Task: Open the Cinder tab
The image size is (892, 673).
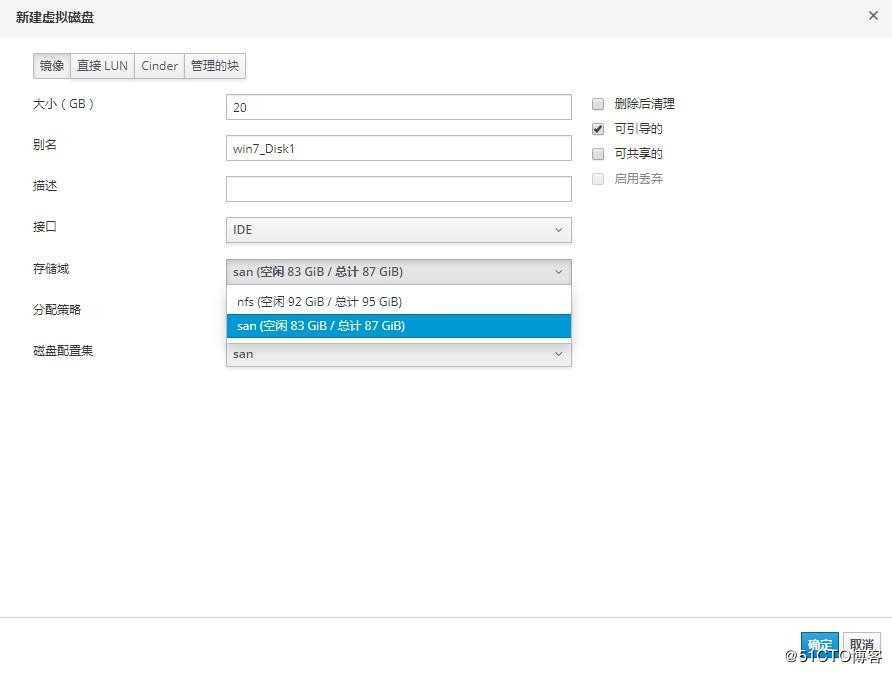Action: [159, 66]
